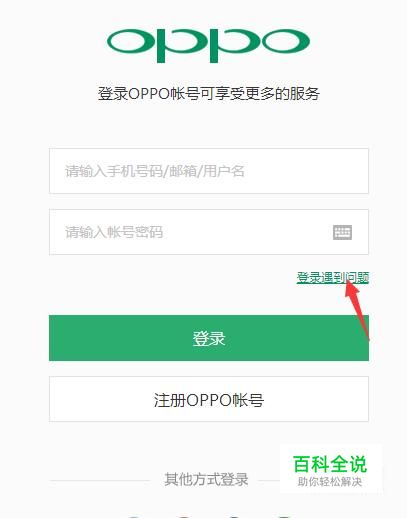Click the 登录 text on the green button
The height and width of the screenshot is (518, 407).
[209, 338]
